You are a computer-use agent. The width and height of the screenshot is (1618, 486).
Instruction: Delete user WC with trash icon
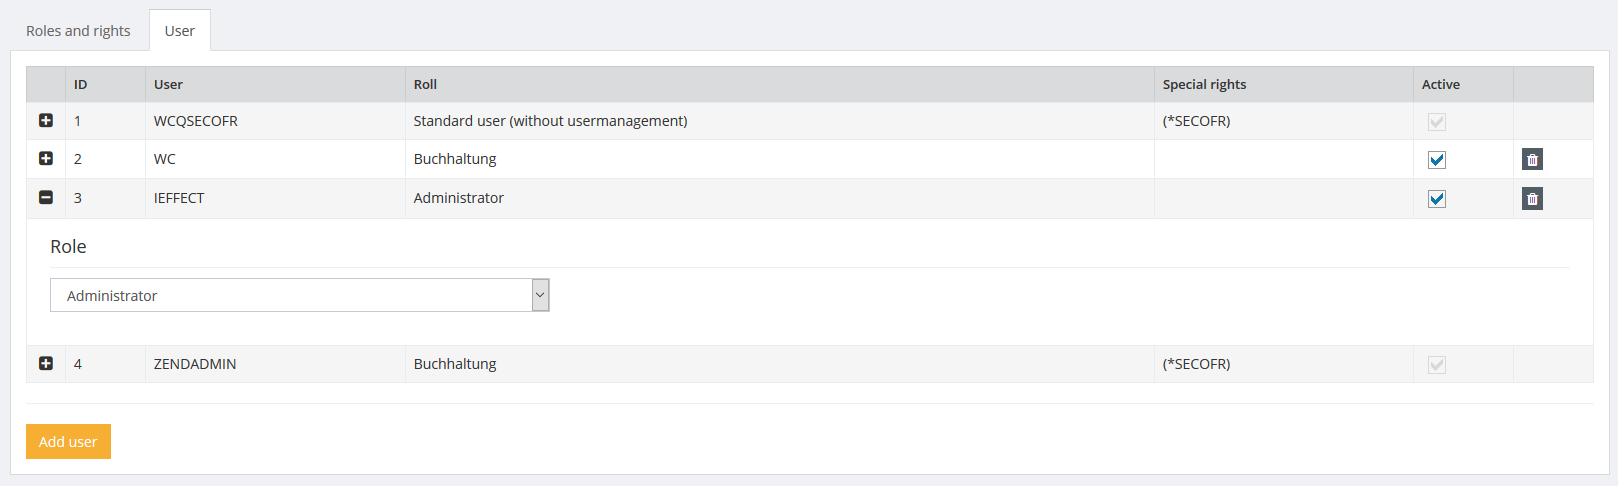point(1532,159)
